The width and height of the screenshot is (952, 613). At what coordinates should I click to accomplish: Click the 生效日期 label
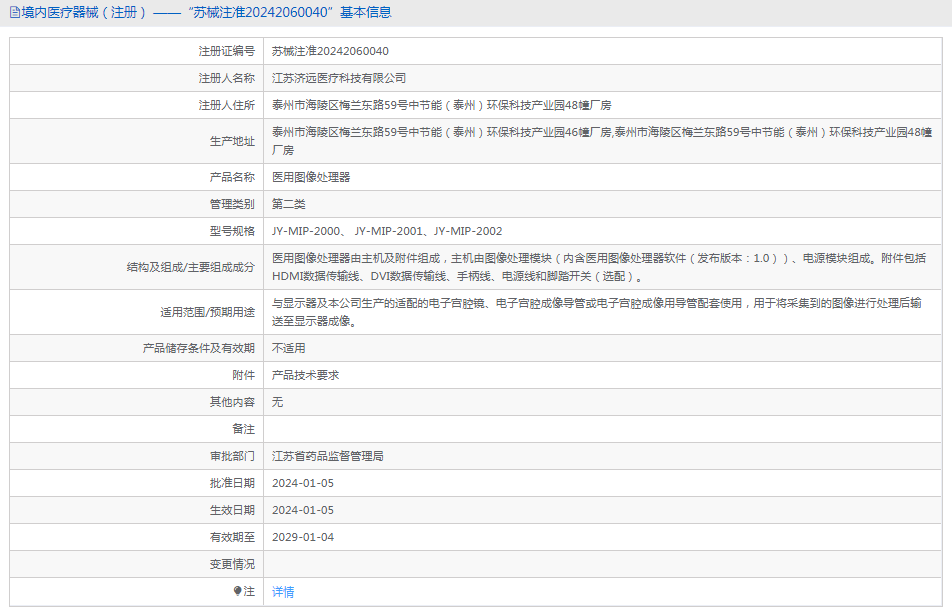(232, 510)
